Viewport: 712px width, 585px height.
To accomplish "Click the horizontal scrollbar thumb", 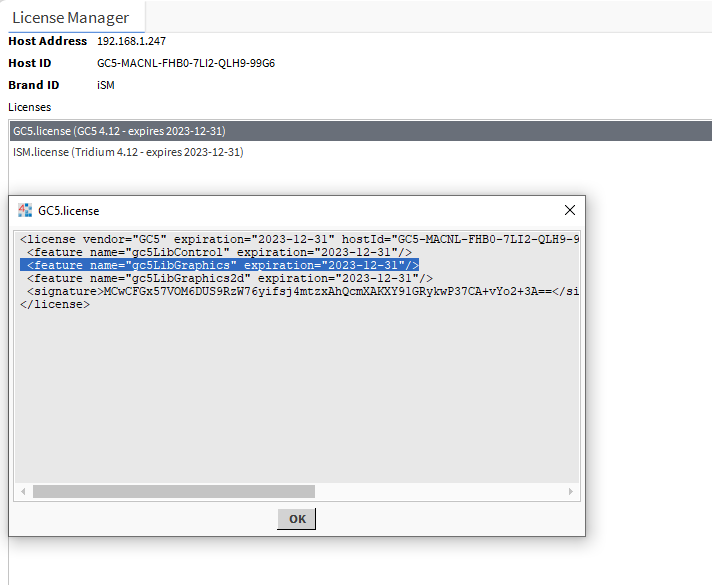I will point(173,492).
